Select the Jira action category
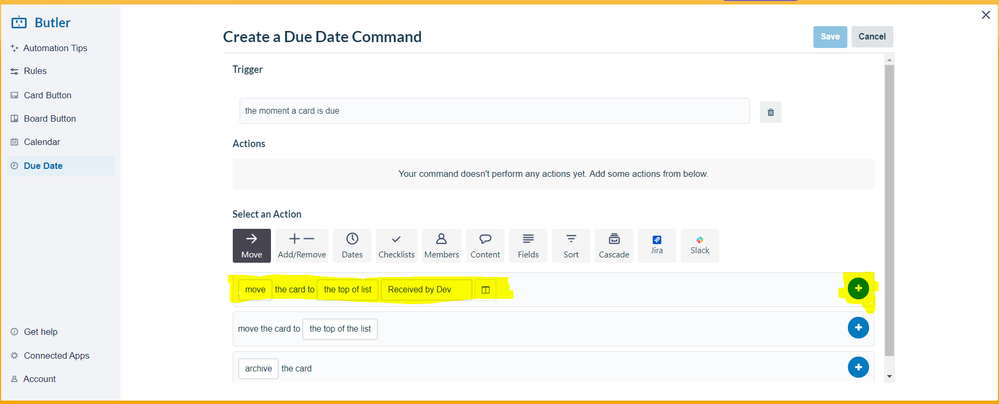Screen dimensions: 999x404 657,246
